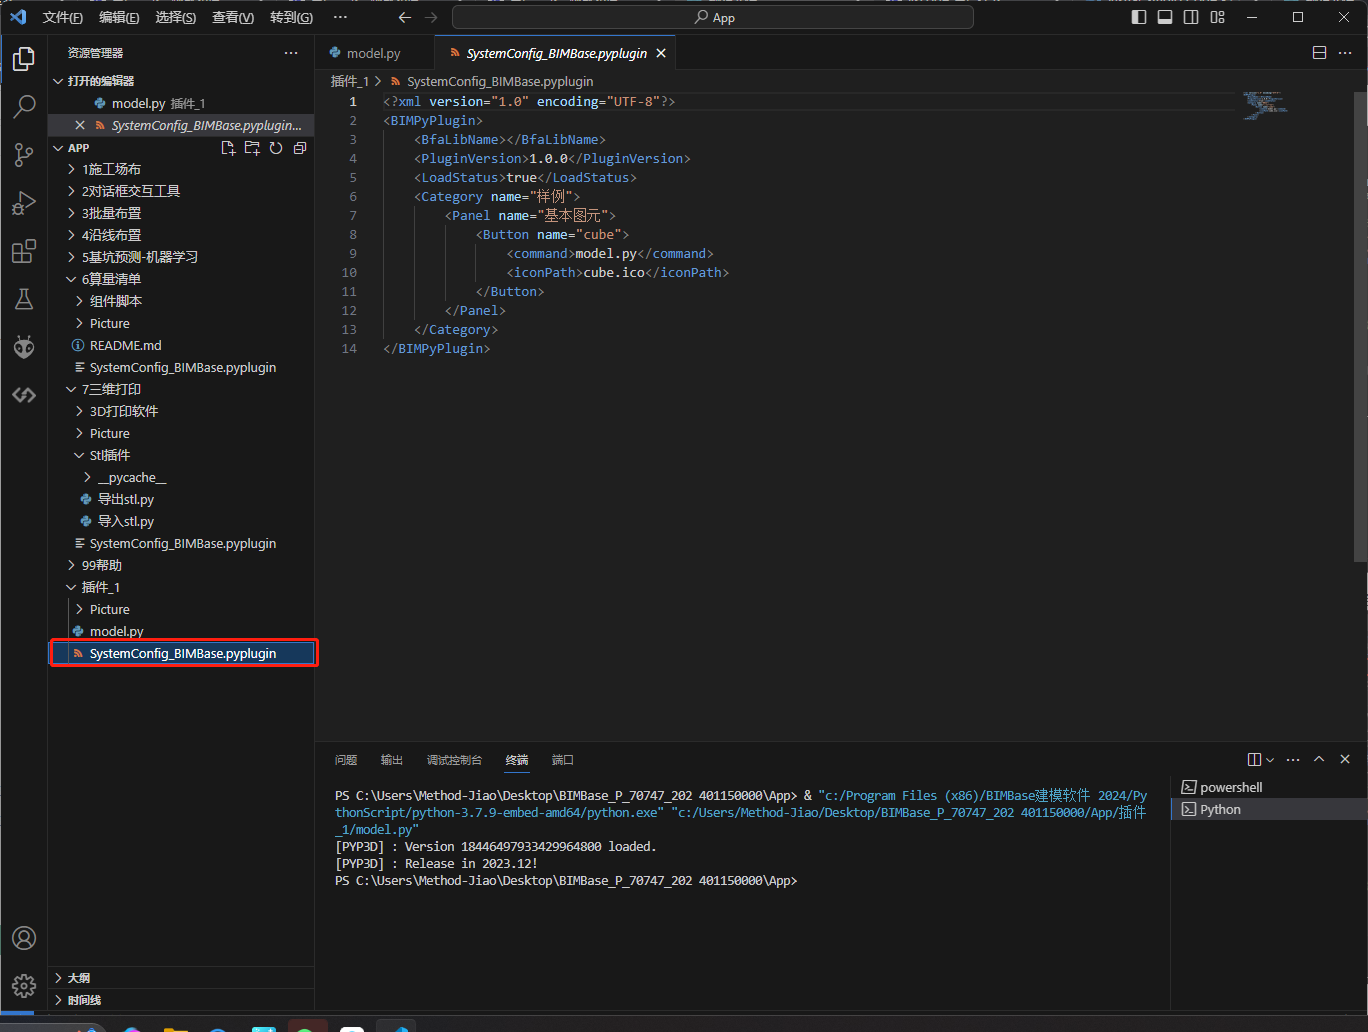This screenshot has width=1368, height=1032.
Task: Collapse the 6算量清单 folder
Action: click(x=111, y=279)
